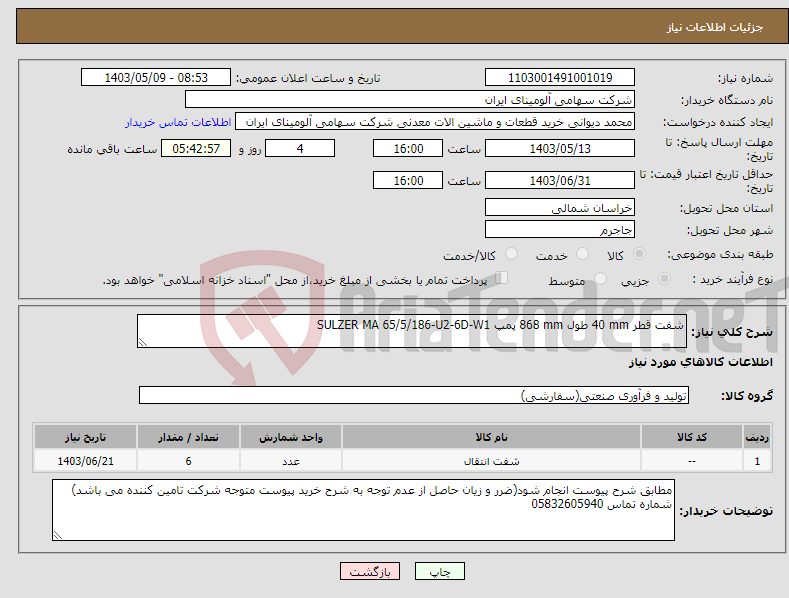Click the province field خراسان شمالی
This screenshot has height=598, width=789.
[x=560, y=207]
